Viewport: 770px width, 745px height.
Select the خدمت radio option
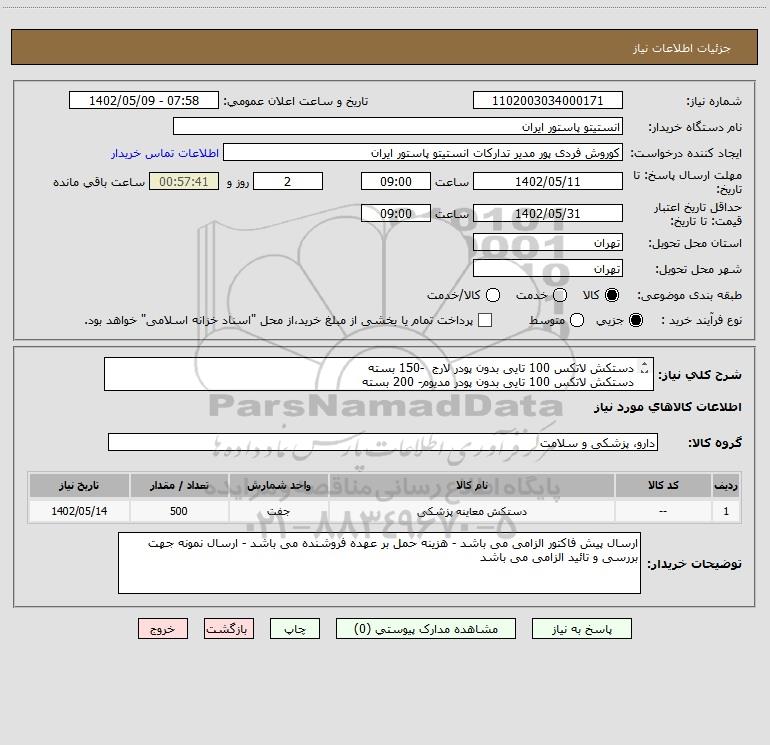click(x=560, y=295)
